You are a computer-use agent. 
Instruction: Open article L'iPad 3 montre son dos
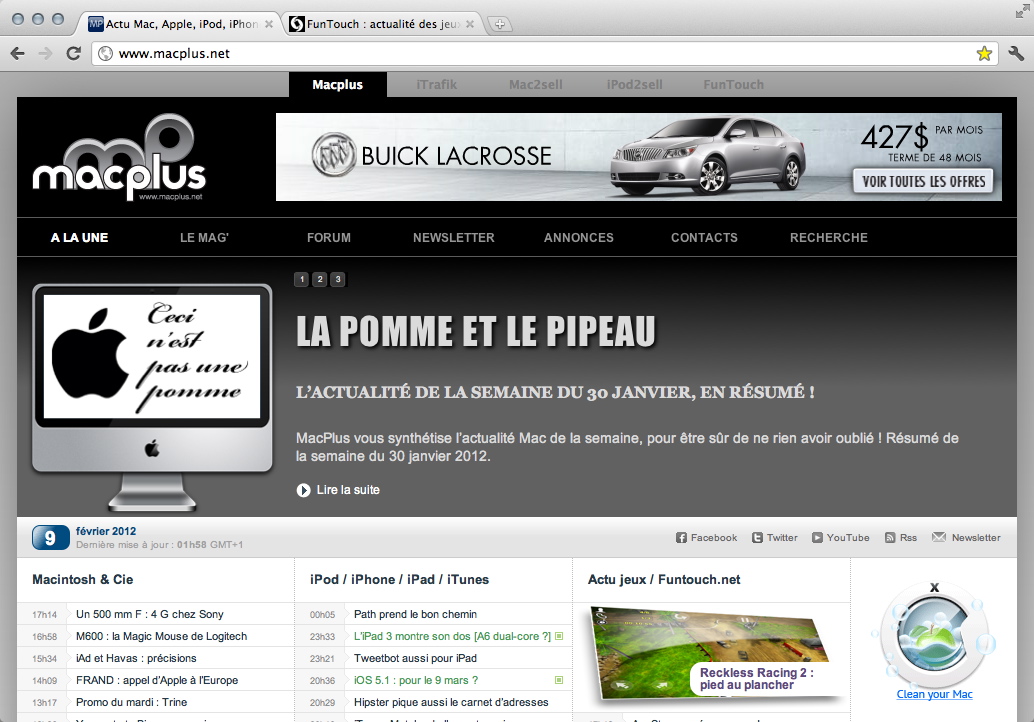(452, 636)
